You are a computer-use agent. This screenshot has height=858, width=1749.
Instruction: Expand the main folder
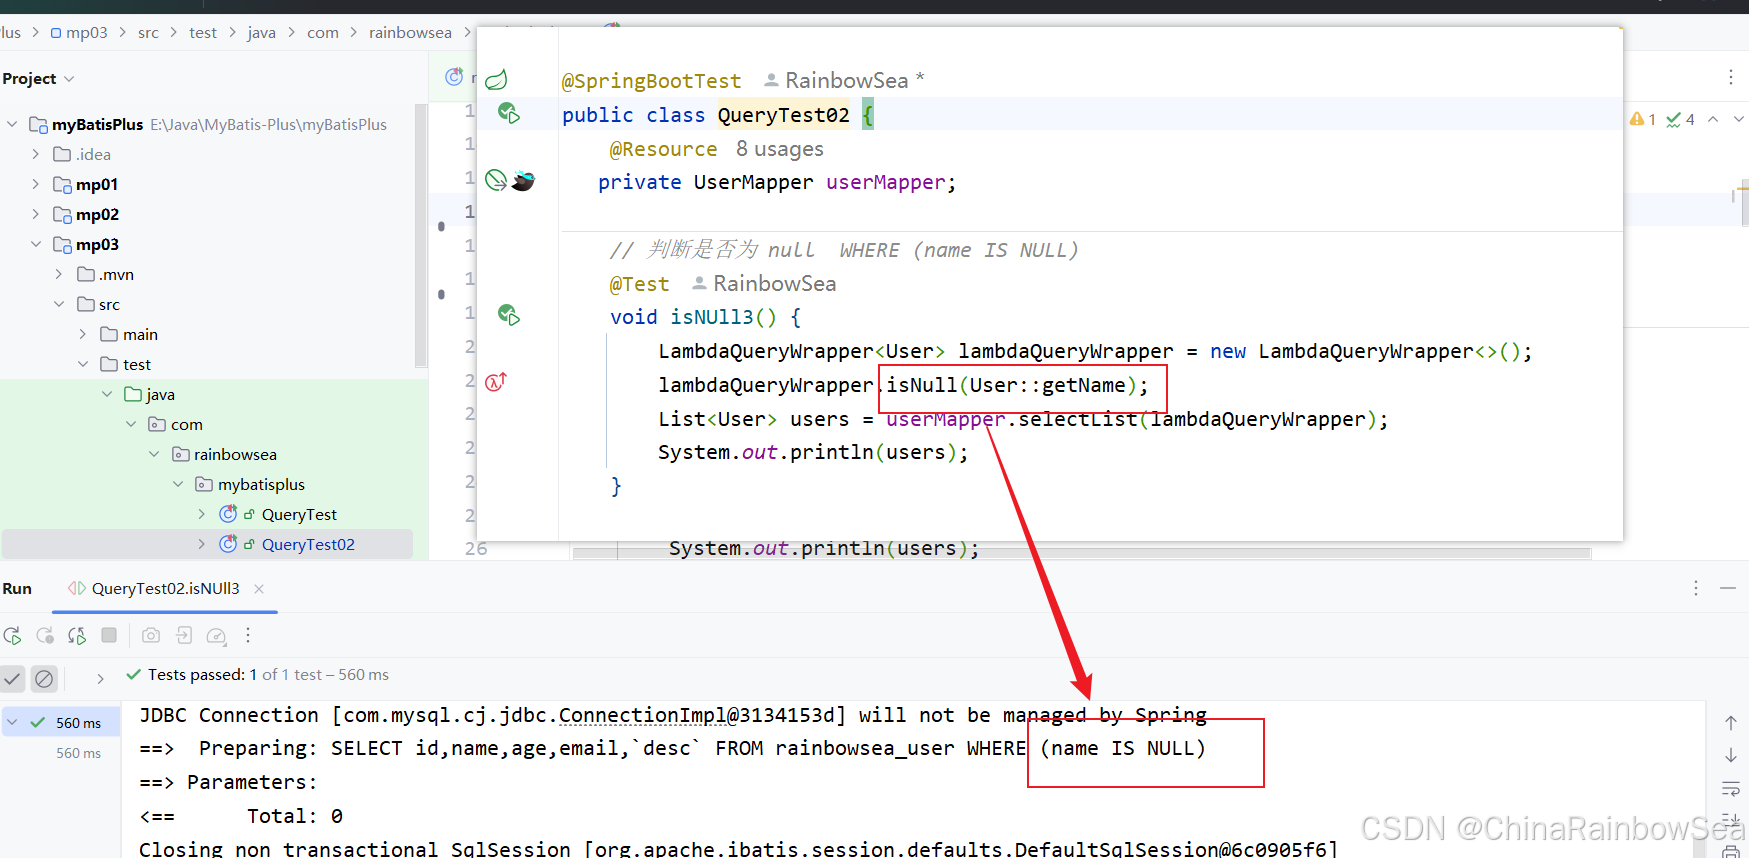[83, 334]
